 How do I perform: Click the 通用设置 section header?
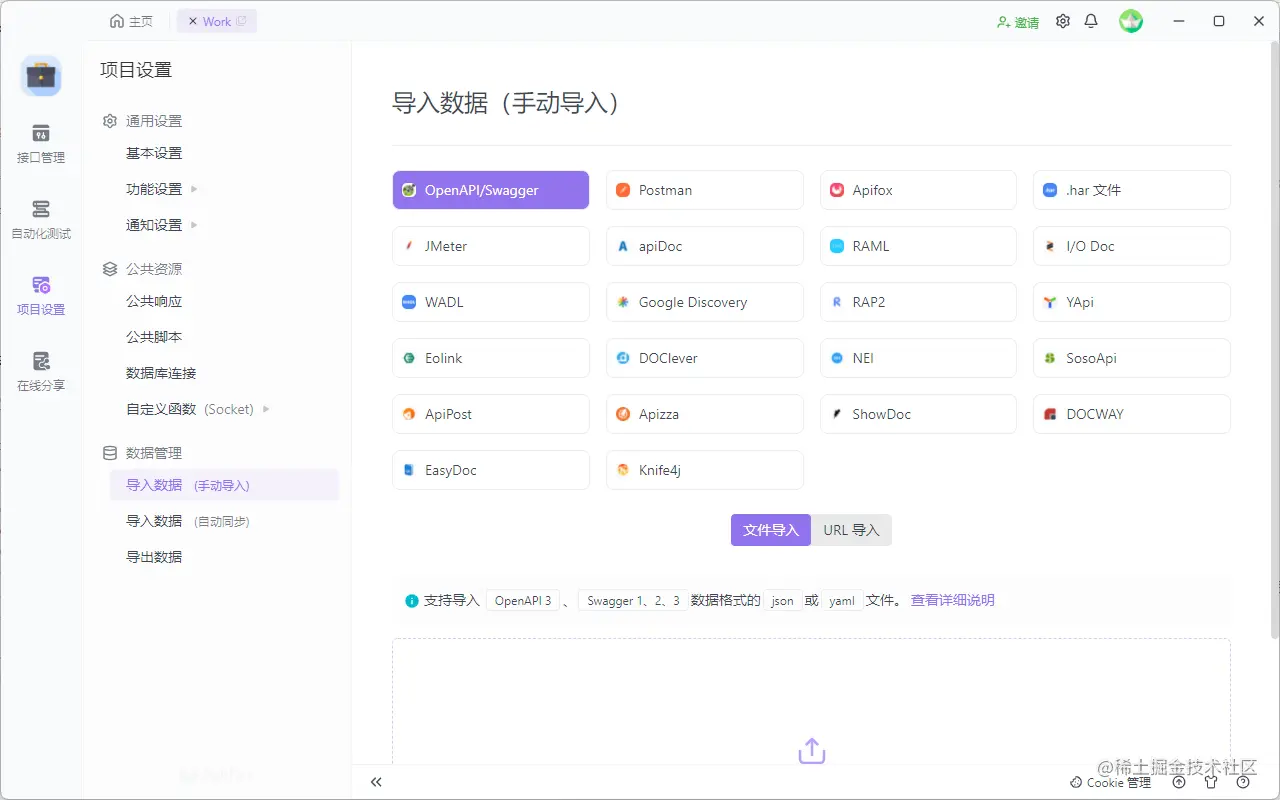(143, 121)
